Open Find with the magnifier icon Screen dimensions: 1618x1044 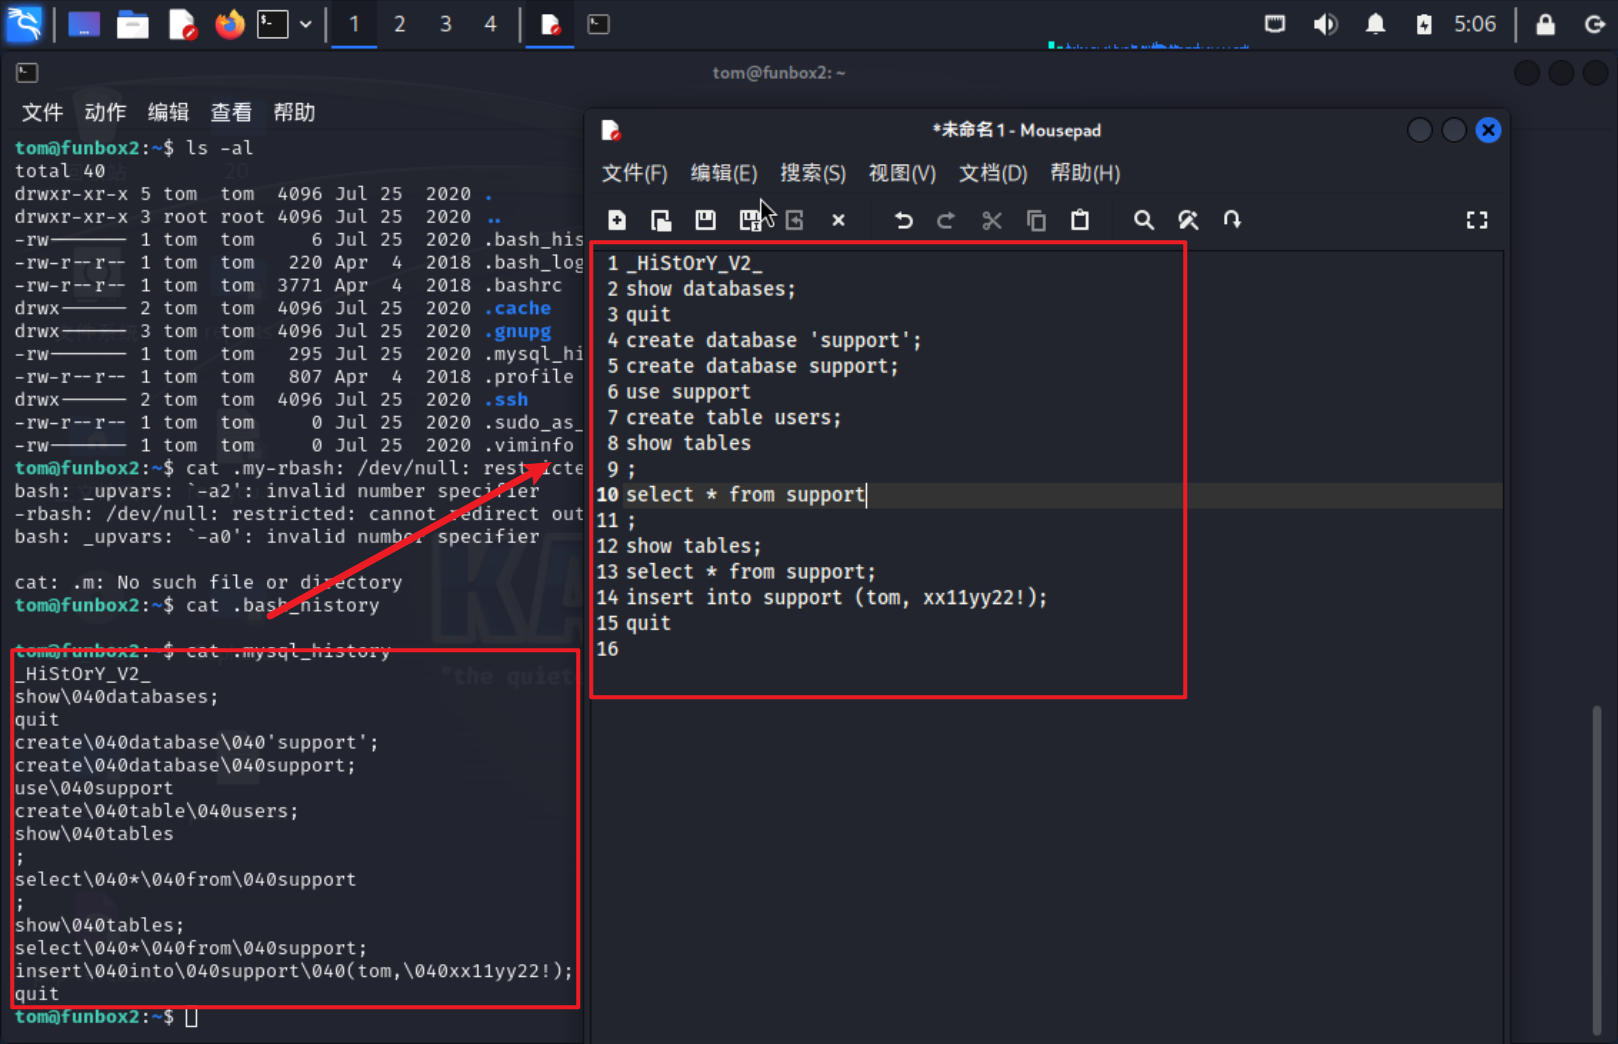(1143, 220)
